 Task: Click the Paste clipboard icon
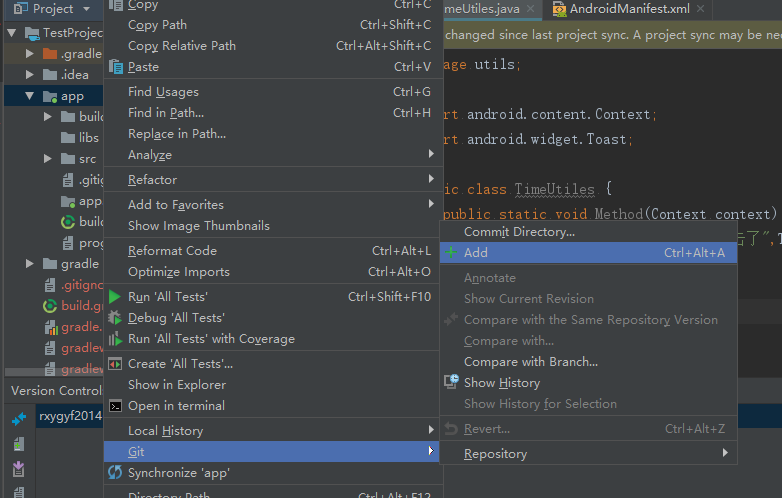[116, 66]
